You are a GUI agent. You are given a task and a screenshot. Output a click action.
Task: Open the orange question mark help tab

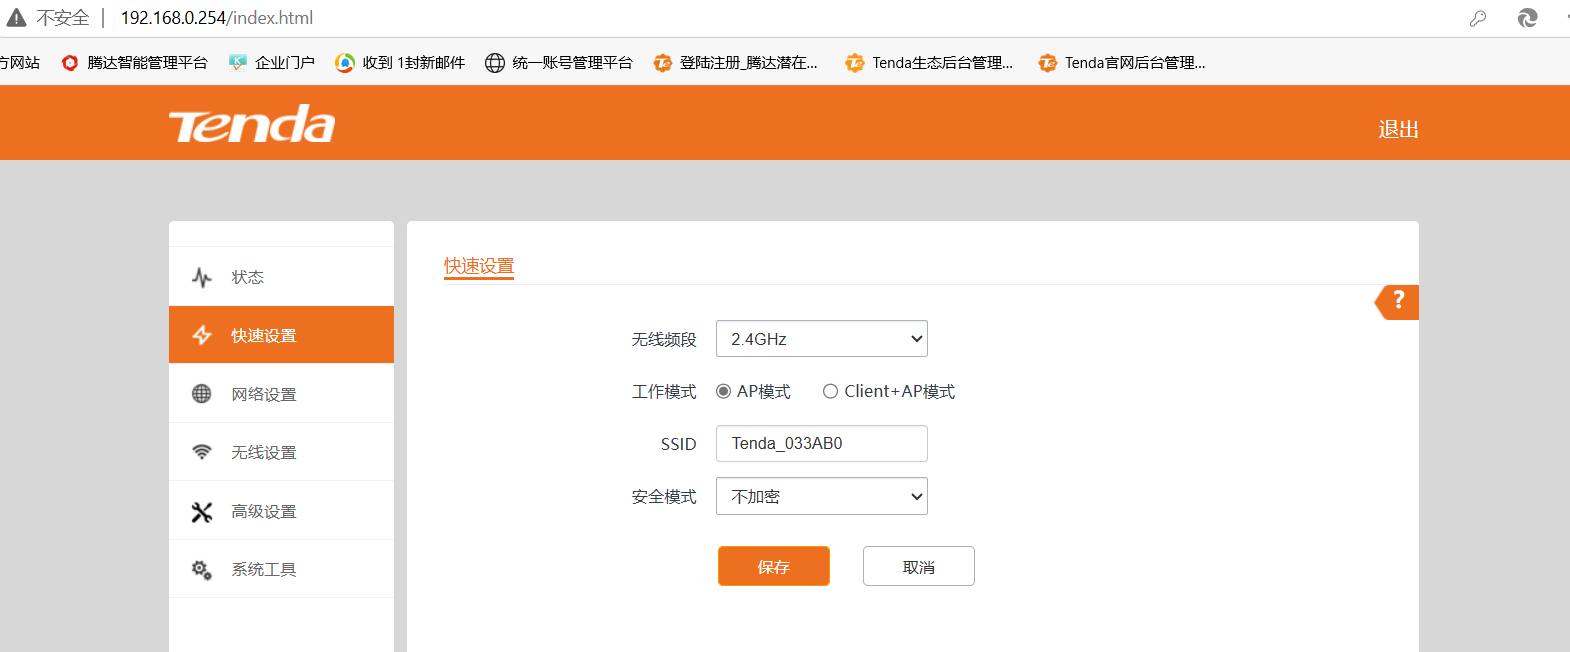point(1397,301)
